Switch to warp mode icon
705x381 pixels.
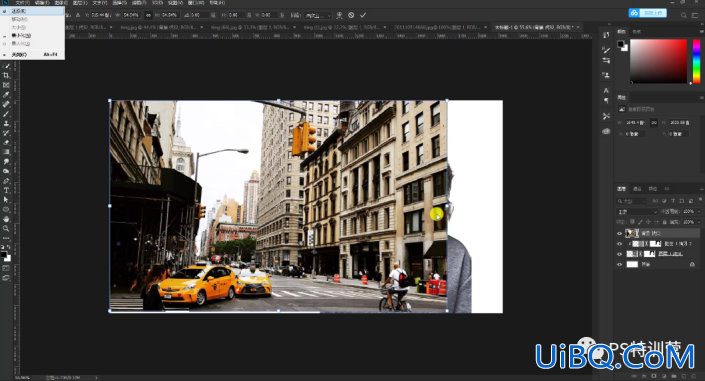pyautogui.click(x=339, y=15)
